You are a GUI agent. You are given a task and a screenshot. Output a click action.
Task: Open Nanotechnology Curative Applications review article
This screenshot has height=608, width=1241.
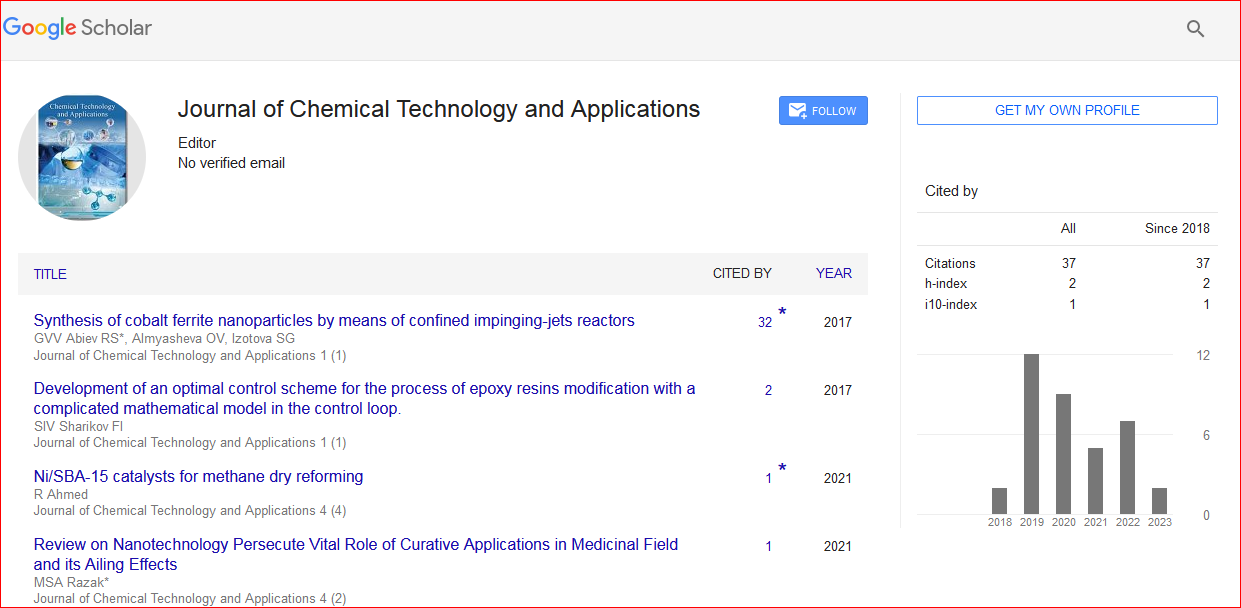coord(355,554)
